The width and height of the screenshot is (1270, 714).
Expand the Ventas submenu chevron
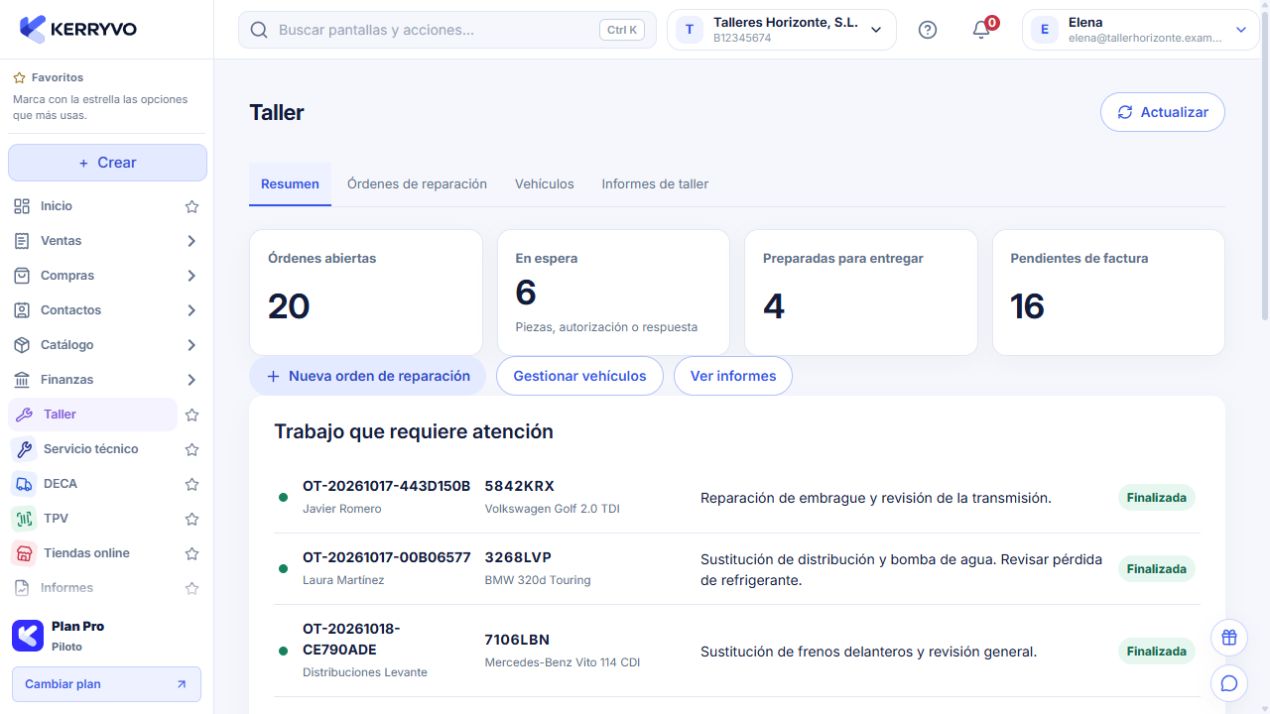(x=191, y=241)
